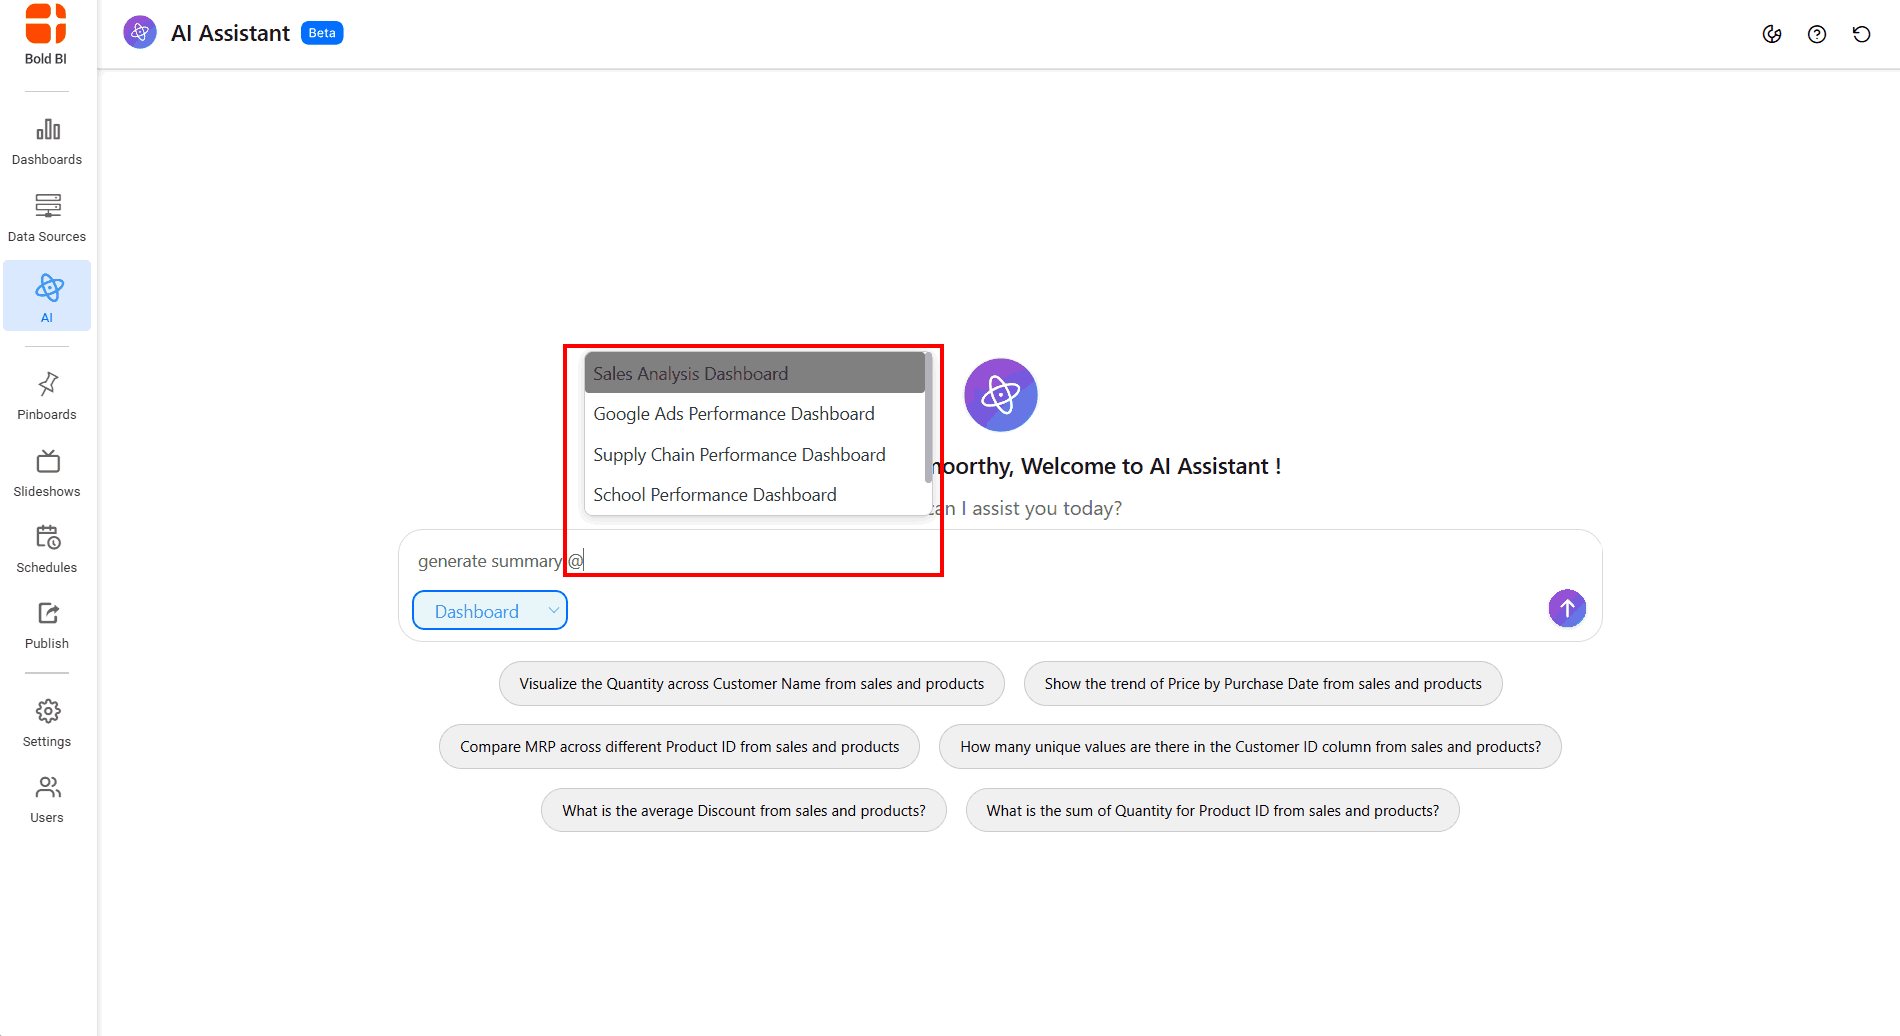This screenshot has height=1036, width=1900.
Task: Open the help question mark icon
Action: [x=1817, y=34]
